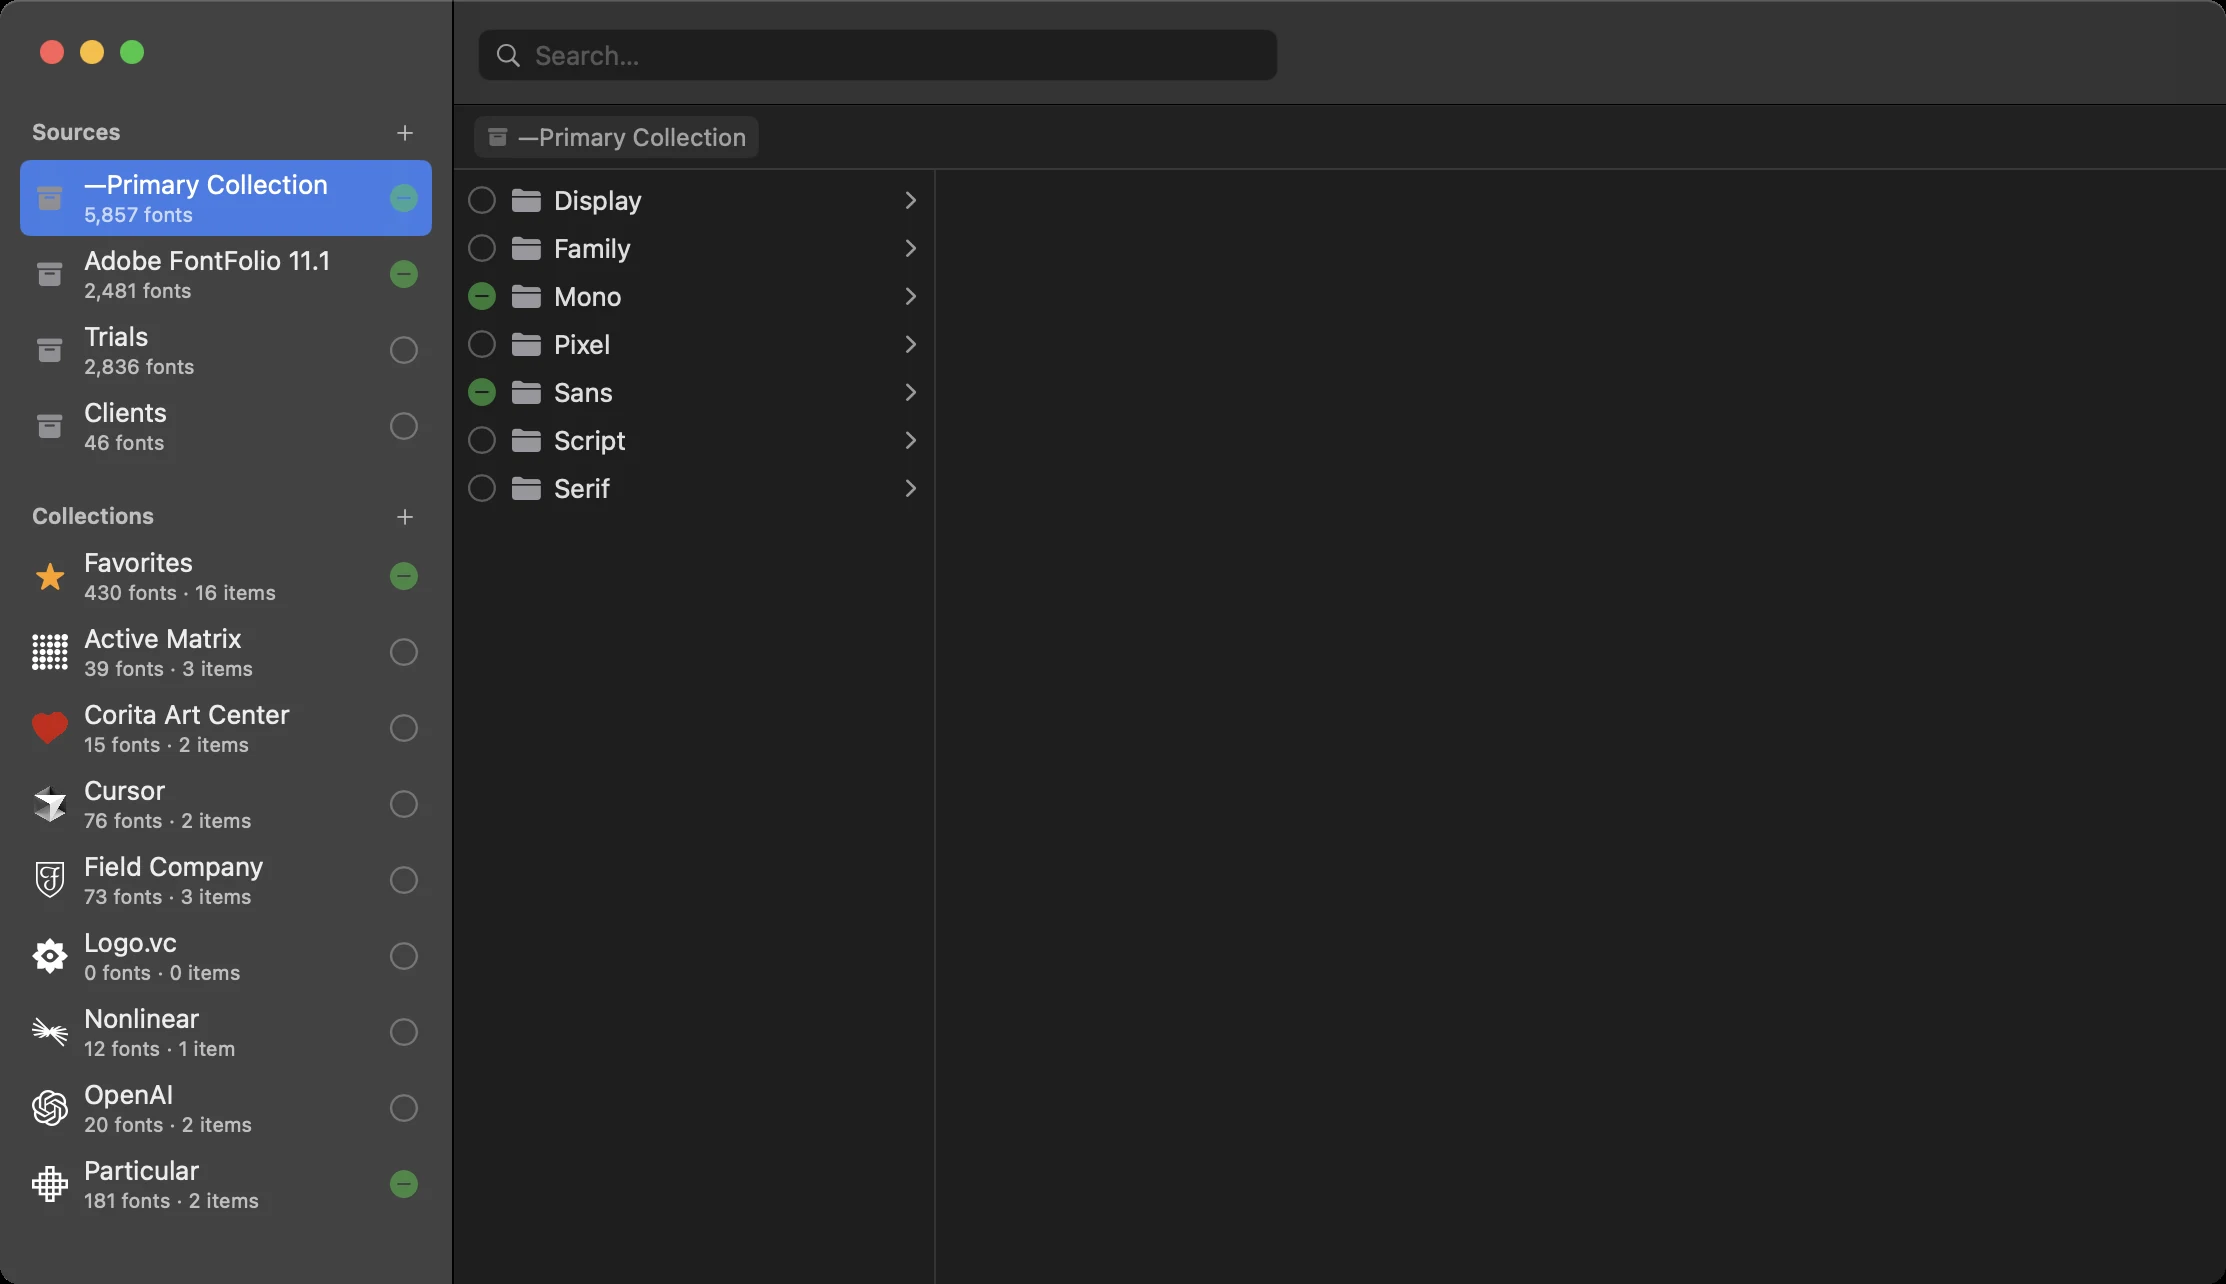Click the Active Matrix dot-grid icon
Image resolution: width=2226 pixels, height=1284 pixels.
[49, 652]
